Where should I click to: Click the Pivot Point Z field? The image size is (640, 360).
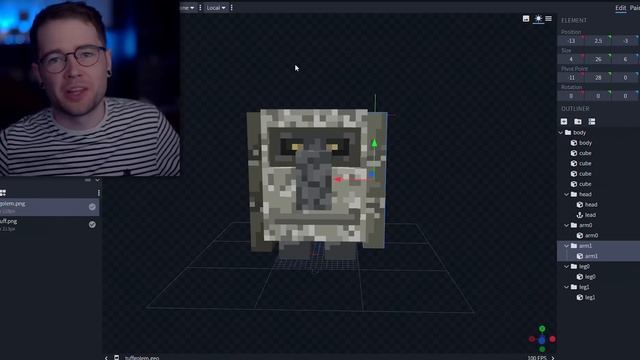(x=625, y=78)
